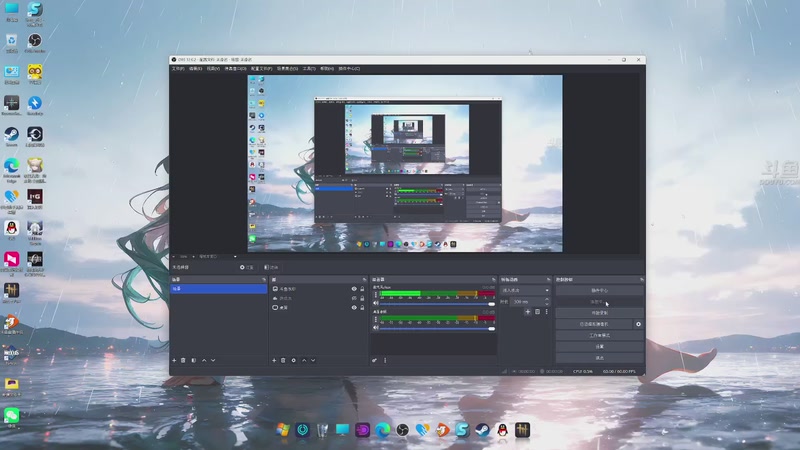Open the 编辑(E) menu
Screen dimensions: 800x450
tap(195, 68)
